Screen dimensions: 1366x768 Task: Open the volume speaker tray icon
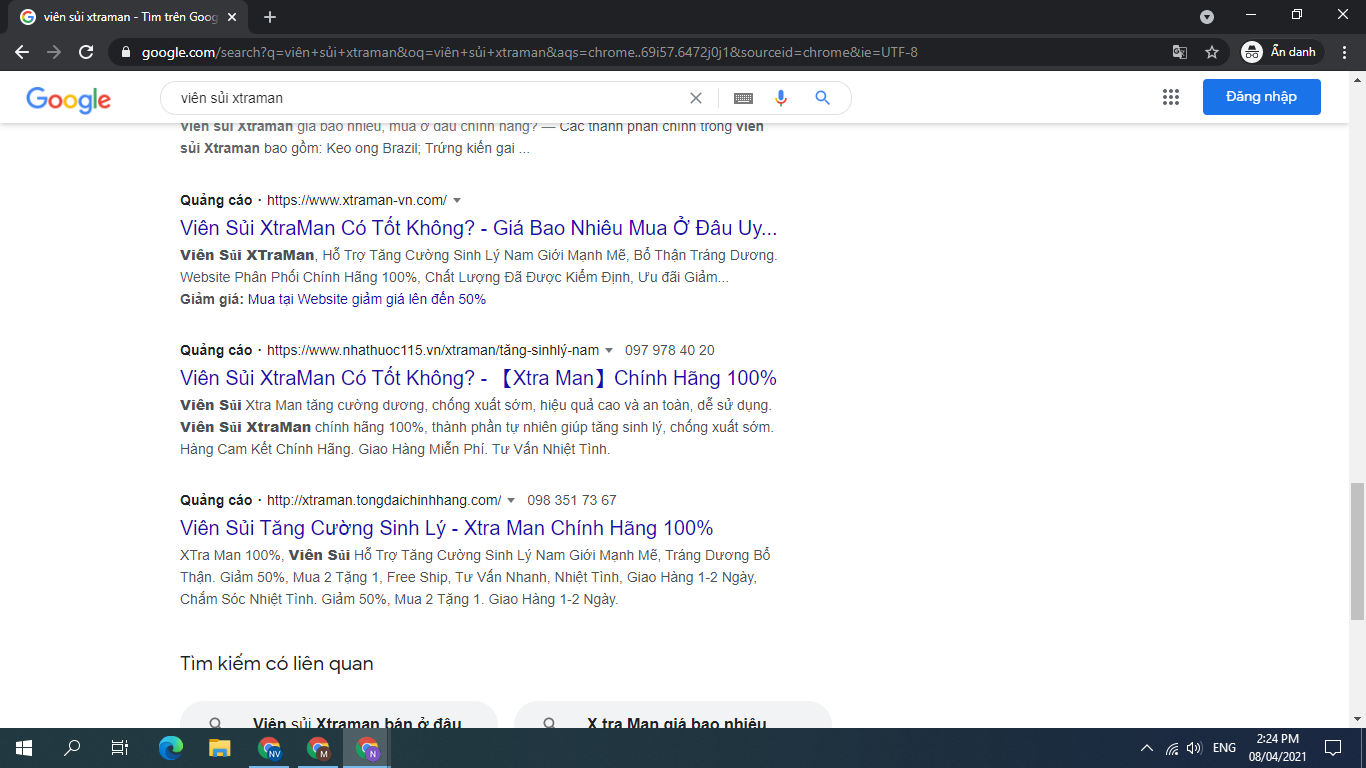[x=1194, y=748]
